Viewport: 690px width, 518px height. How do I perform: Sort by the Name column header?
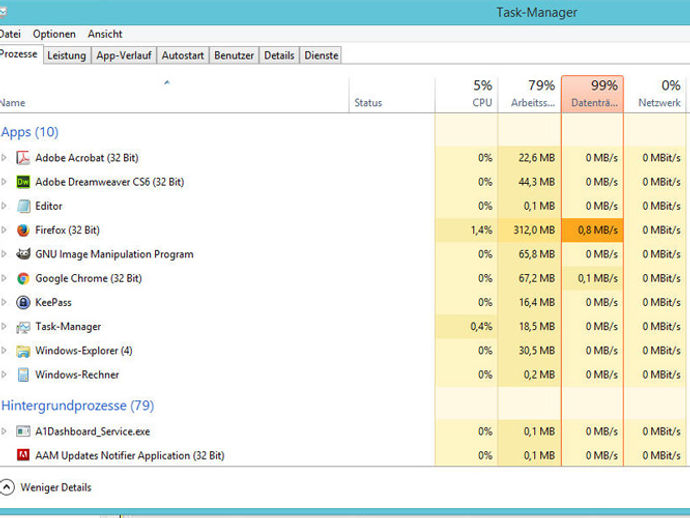(174, 95)
